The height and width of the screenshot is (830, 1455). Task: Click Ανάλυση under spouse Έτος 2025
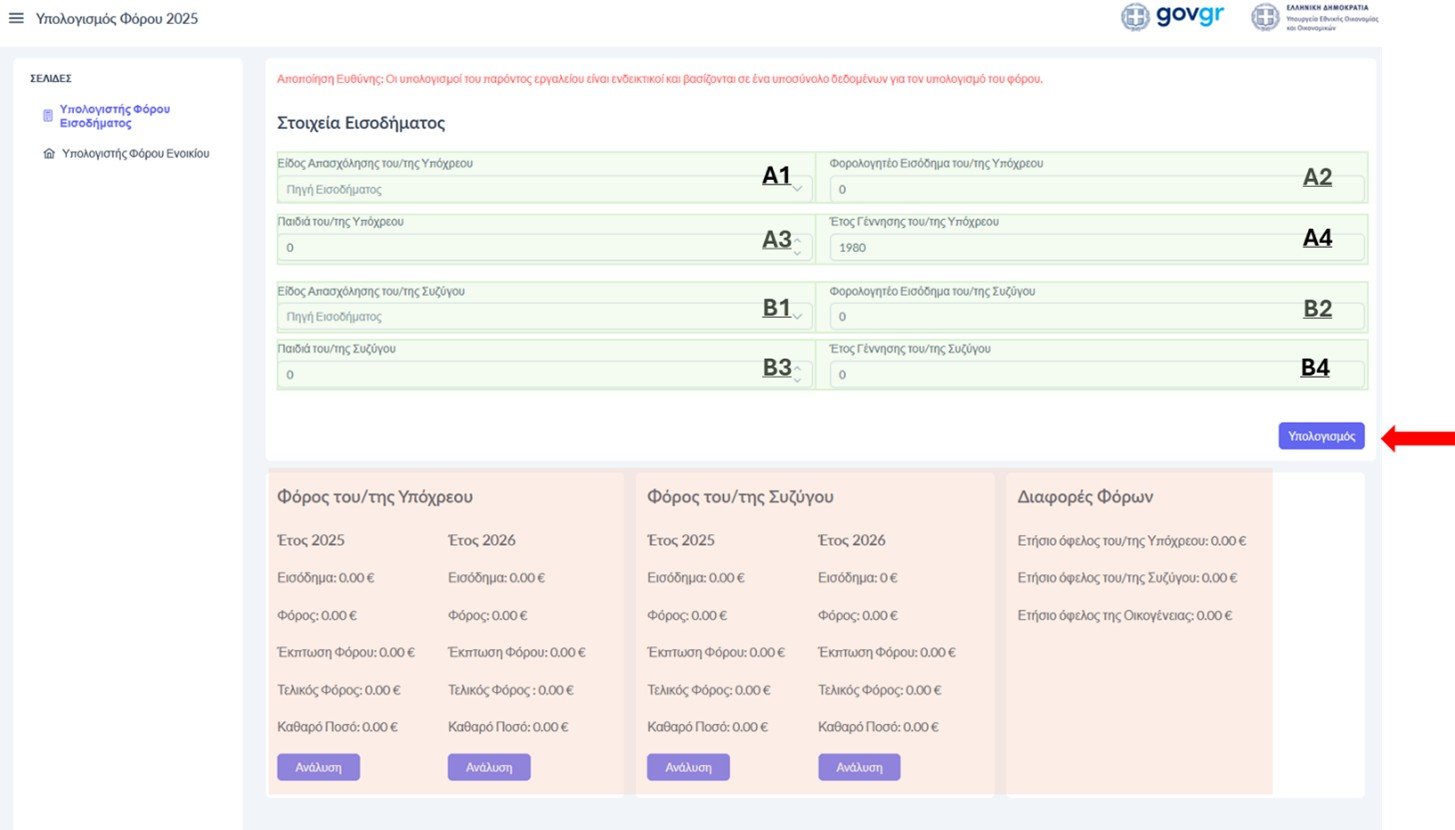point(688,767)
